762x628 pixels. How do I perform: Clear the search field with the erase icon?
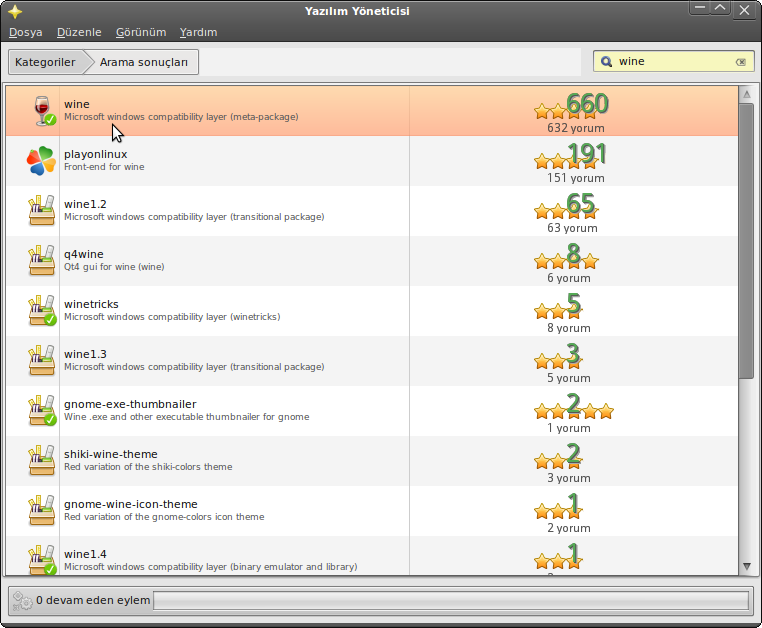pos(741,62)
